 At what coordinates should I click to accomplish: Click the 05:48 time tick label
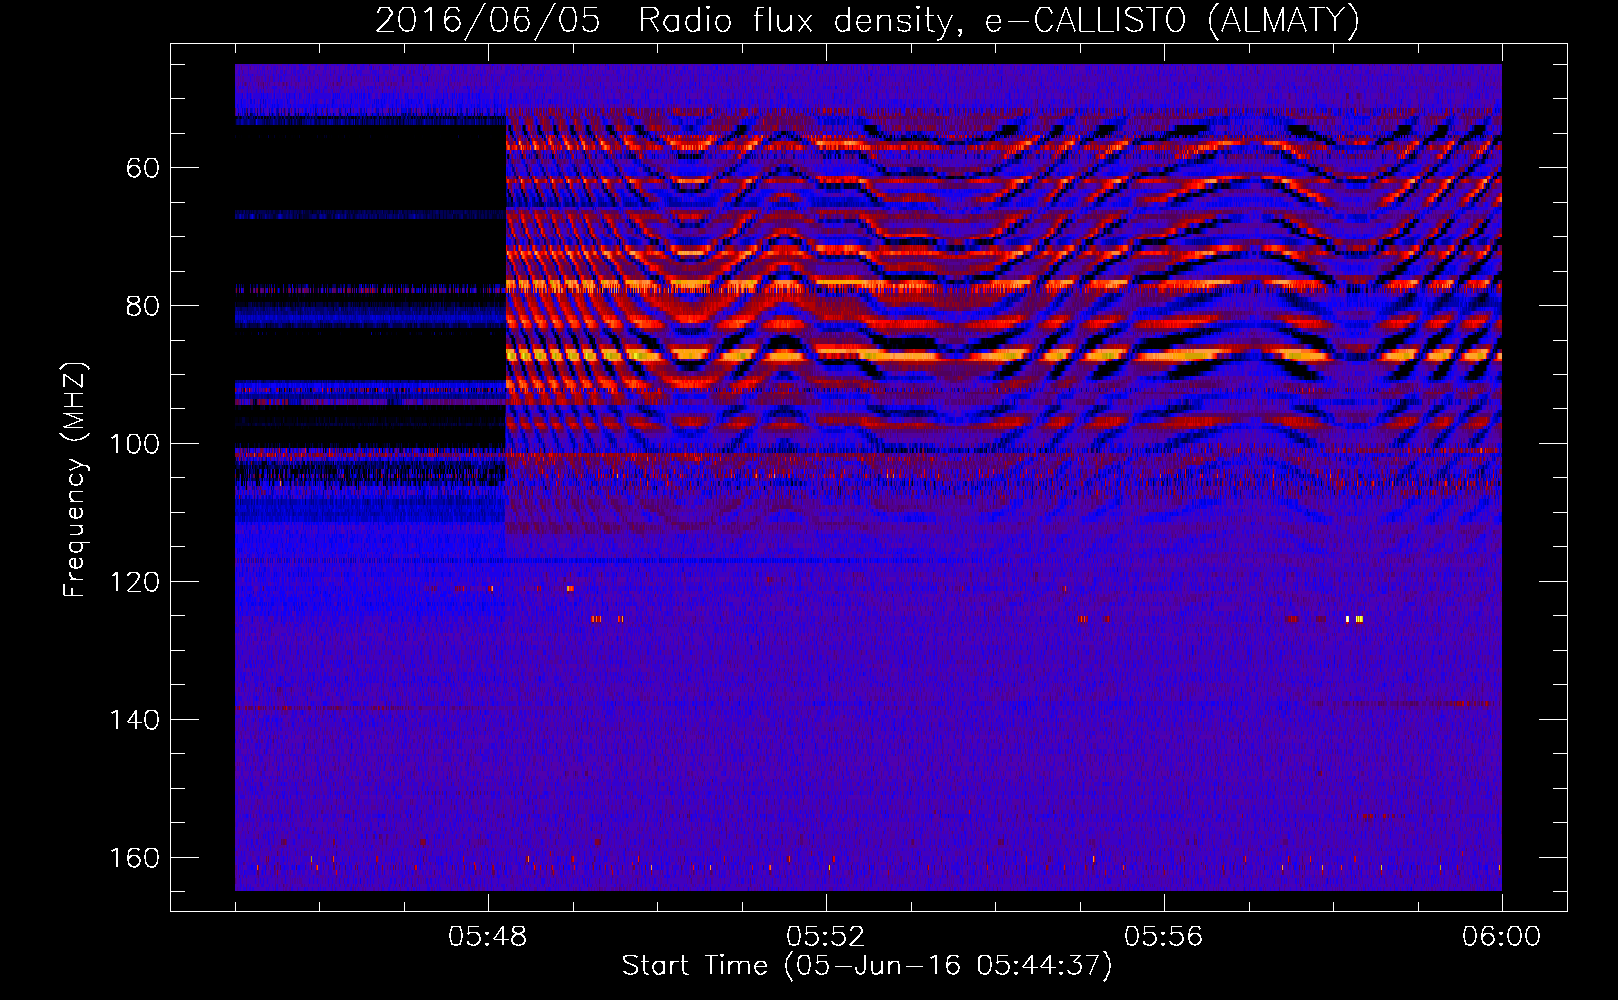[488, 937]
